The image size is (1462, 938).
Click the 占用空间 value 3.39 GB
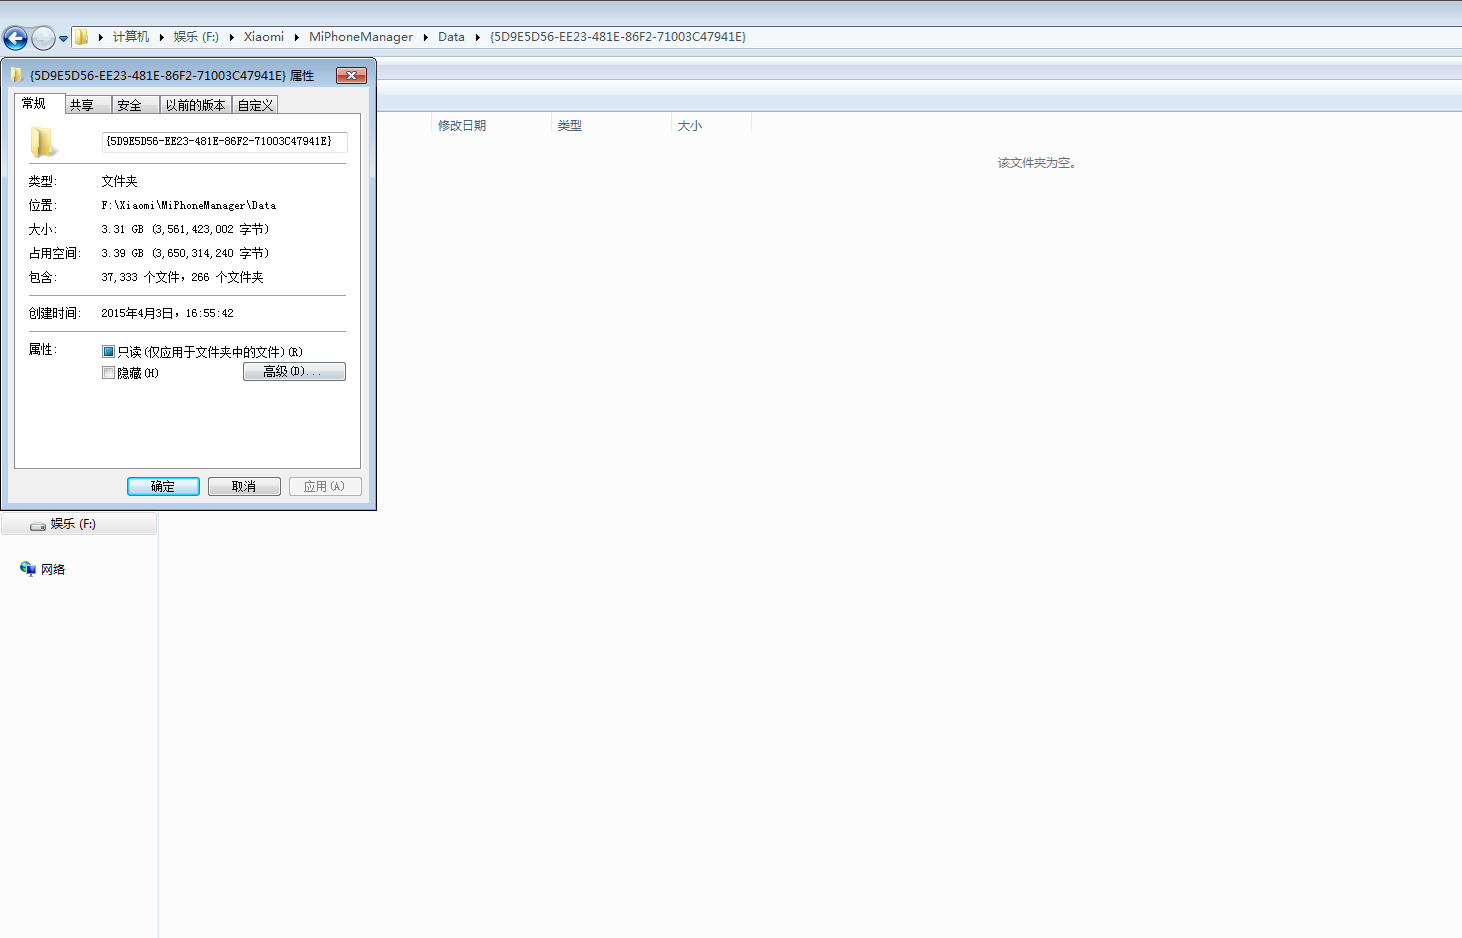pos(185,253)
